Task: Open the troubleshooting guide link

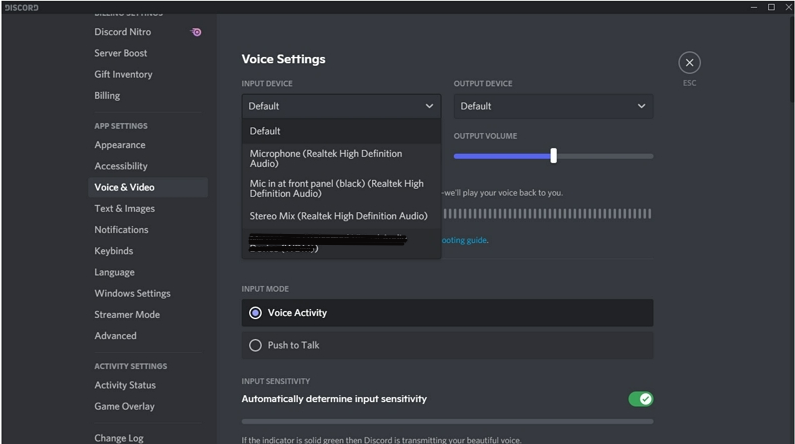Action: tap(464, 240)
